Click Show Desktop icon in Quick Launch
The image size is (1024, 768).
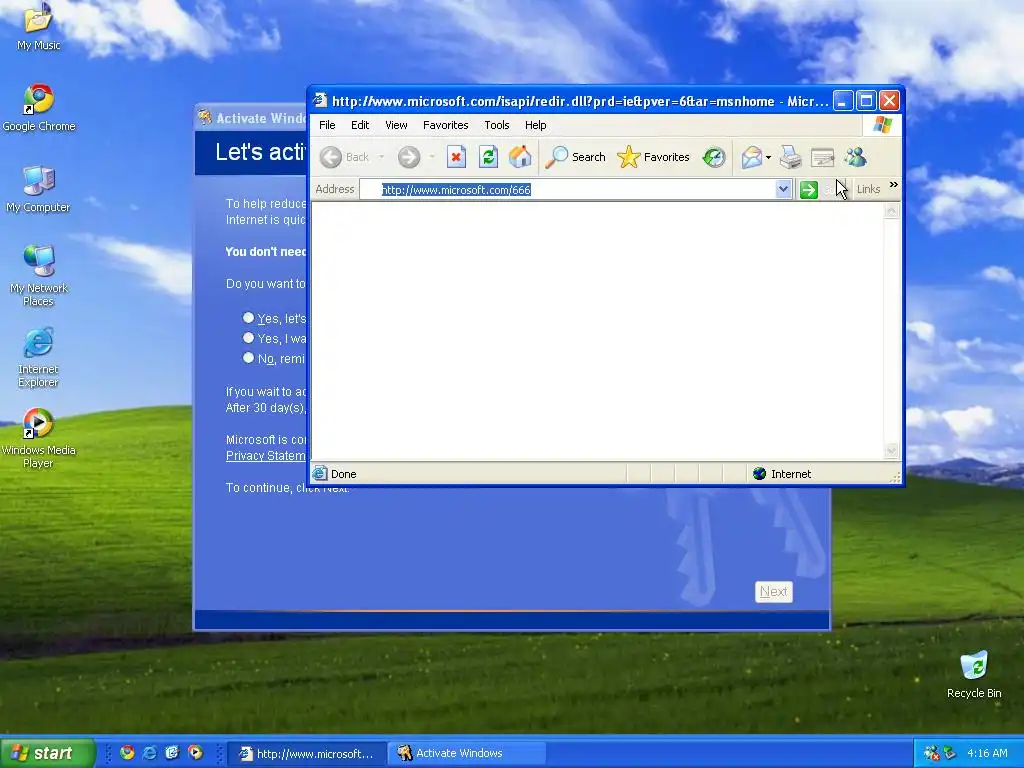[x=172, y=752]
